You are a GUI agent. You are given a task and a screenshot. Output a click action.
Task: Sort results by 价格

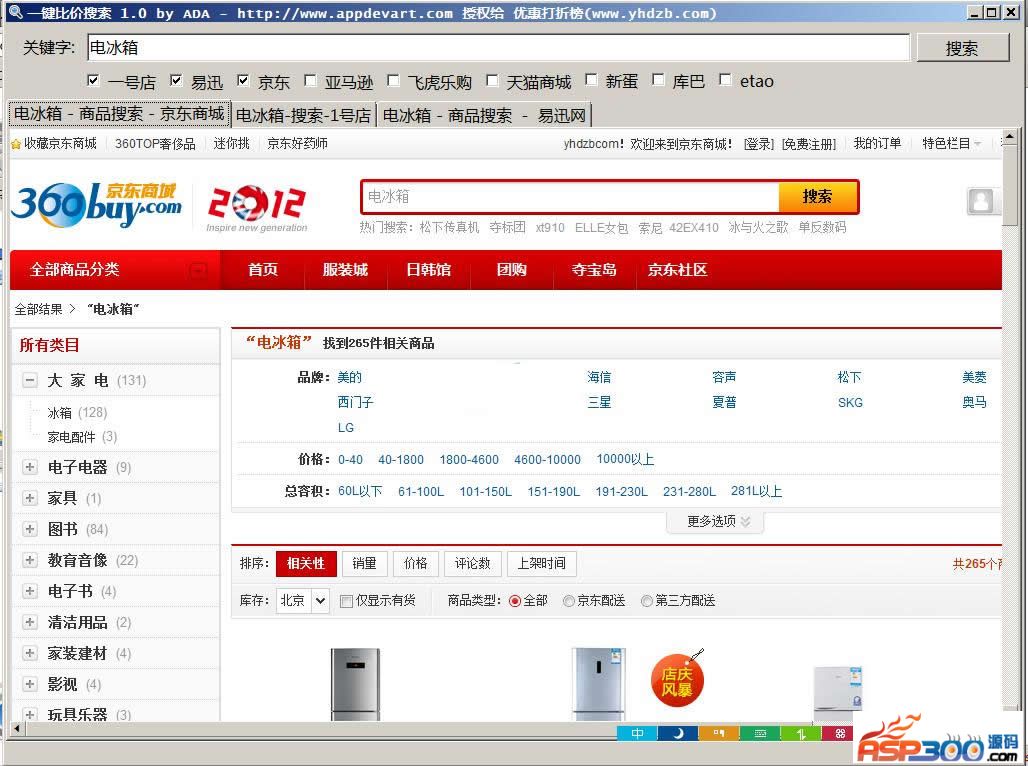(x=416, y=563)
